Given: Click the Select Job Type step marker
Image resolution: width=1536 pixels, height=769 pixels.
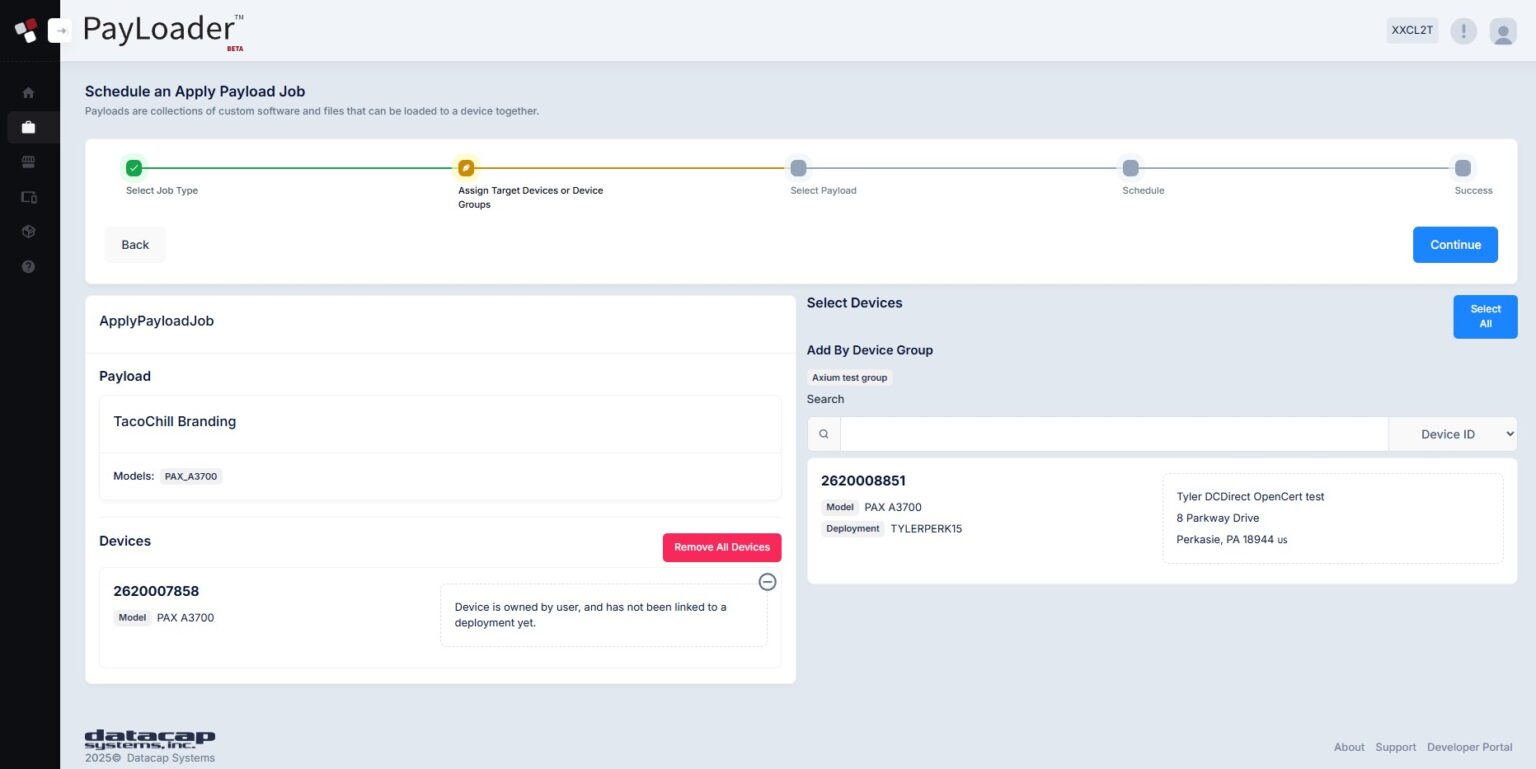Looking at the screenshot, I should tap(134, 168).
